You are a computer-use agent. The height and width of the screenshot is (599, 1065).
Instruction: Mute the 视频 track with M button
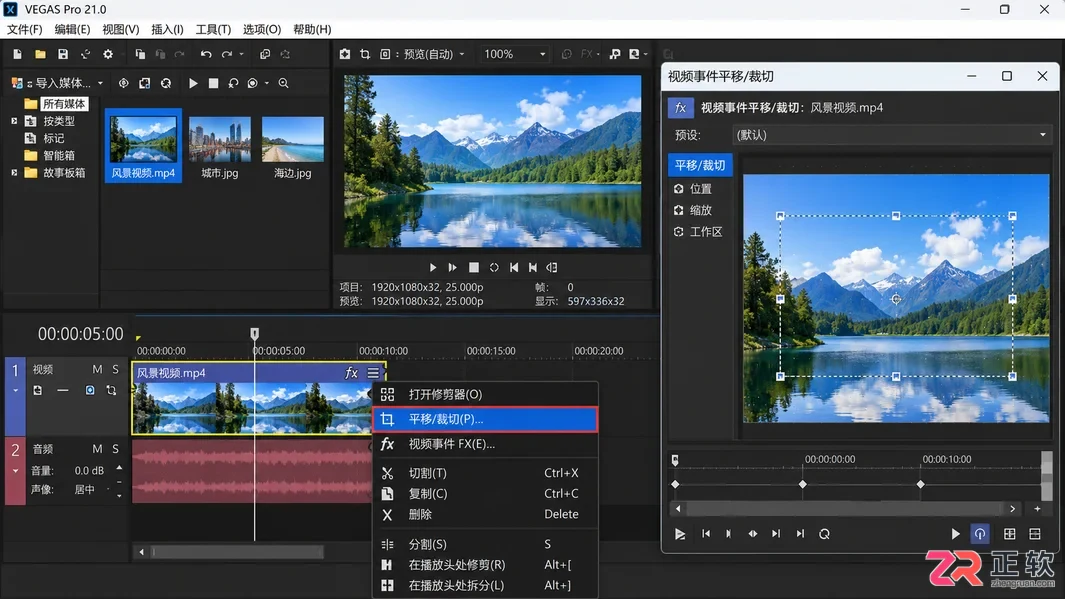[97, 369]
